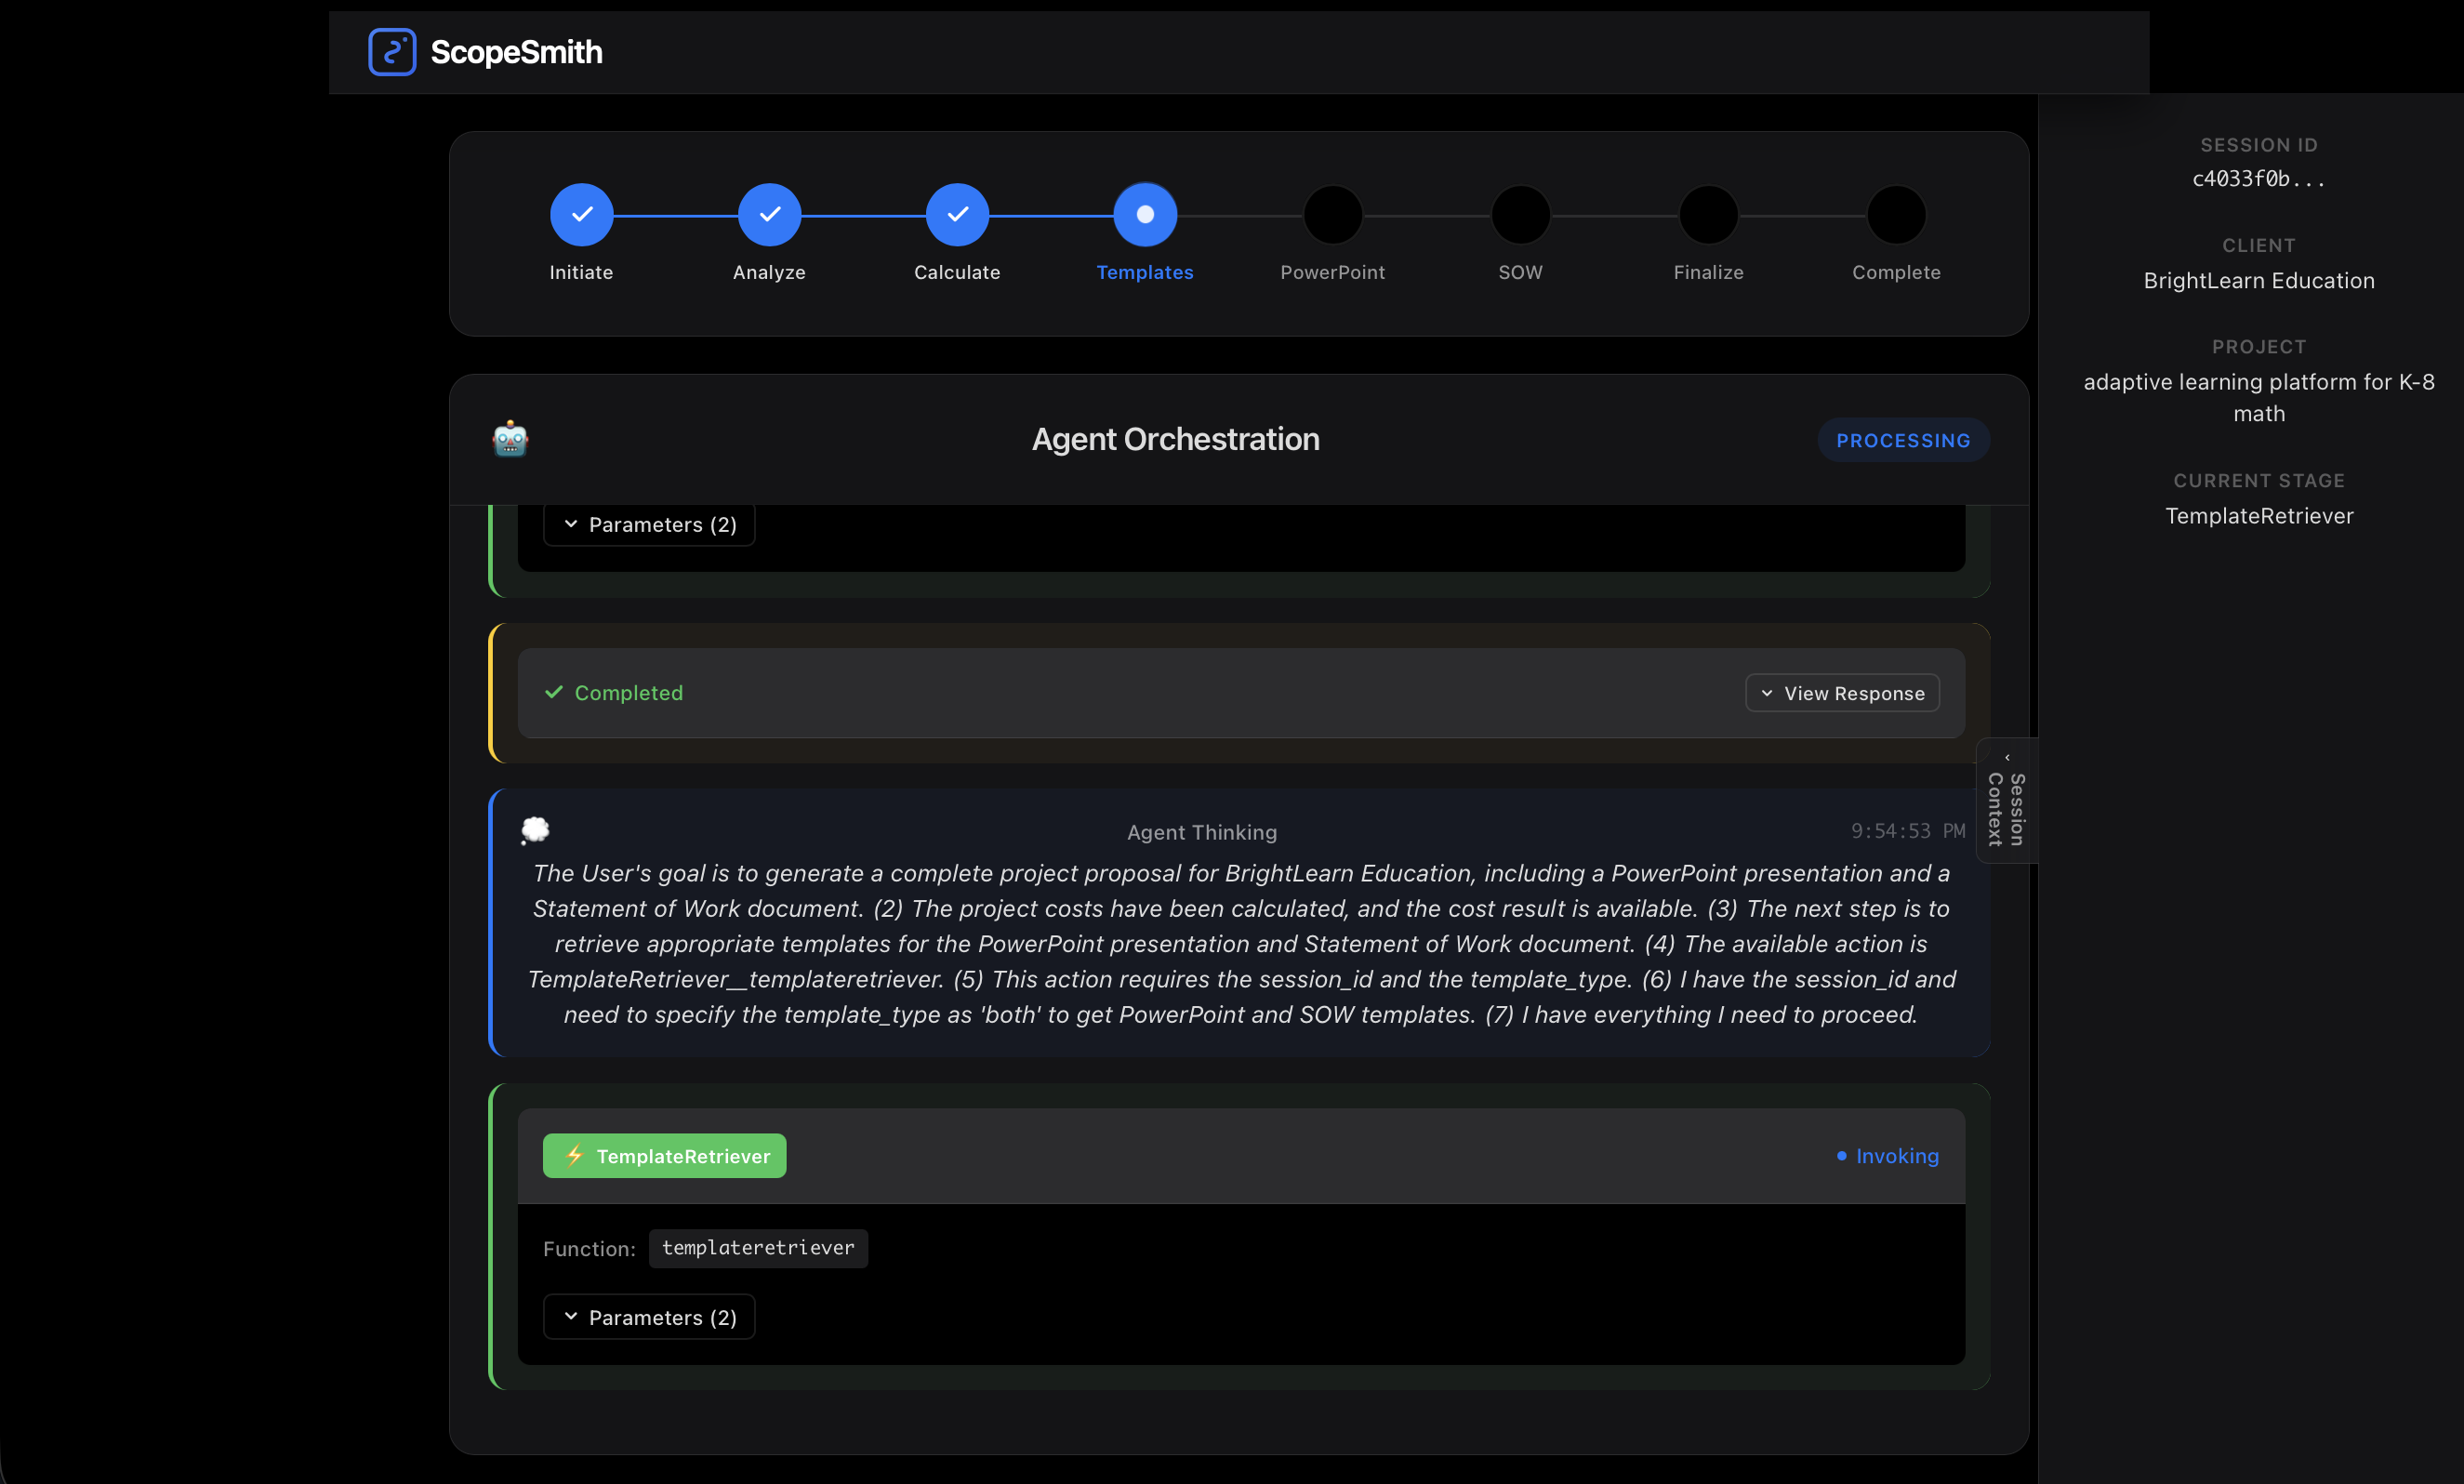2464x1484 pixels.
Task: Click the Analyze step checkmark circle
Action: tap(769, 215)
